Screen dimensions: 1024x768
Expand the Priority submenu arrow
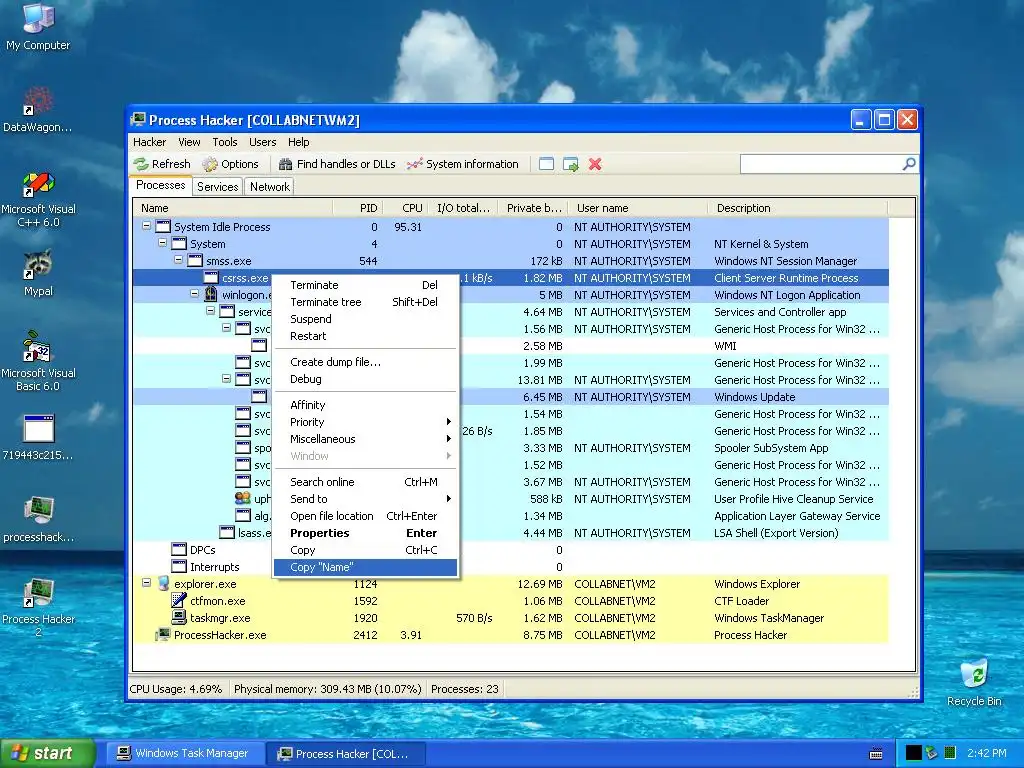(449, 422)
